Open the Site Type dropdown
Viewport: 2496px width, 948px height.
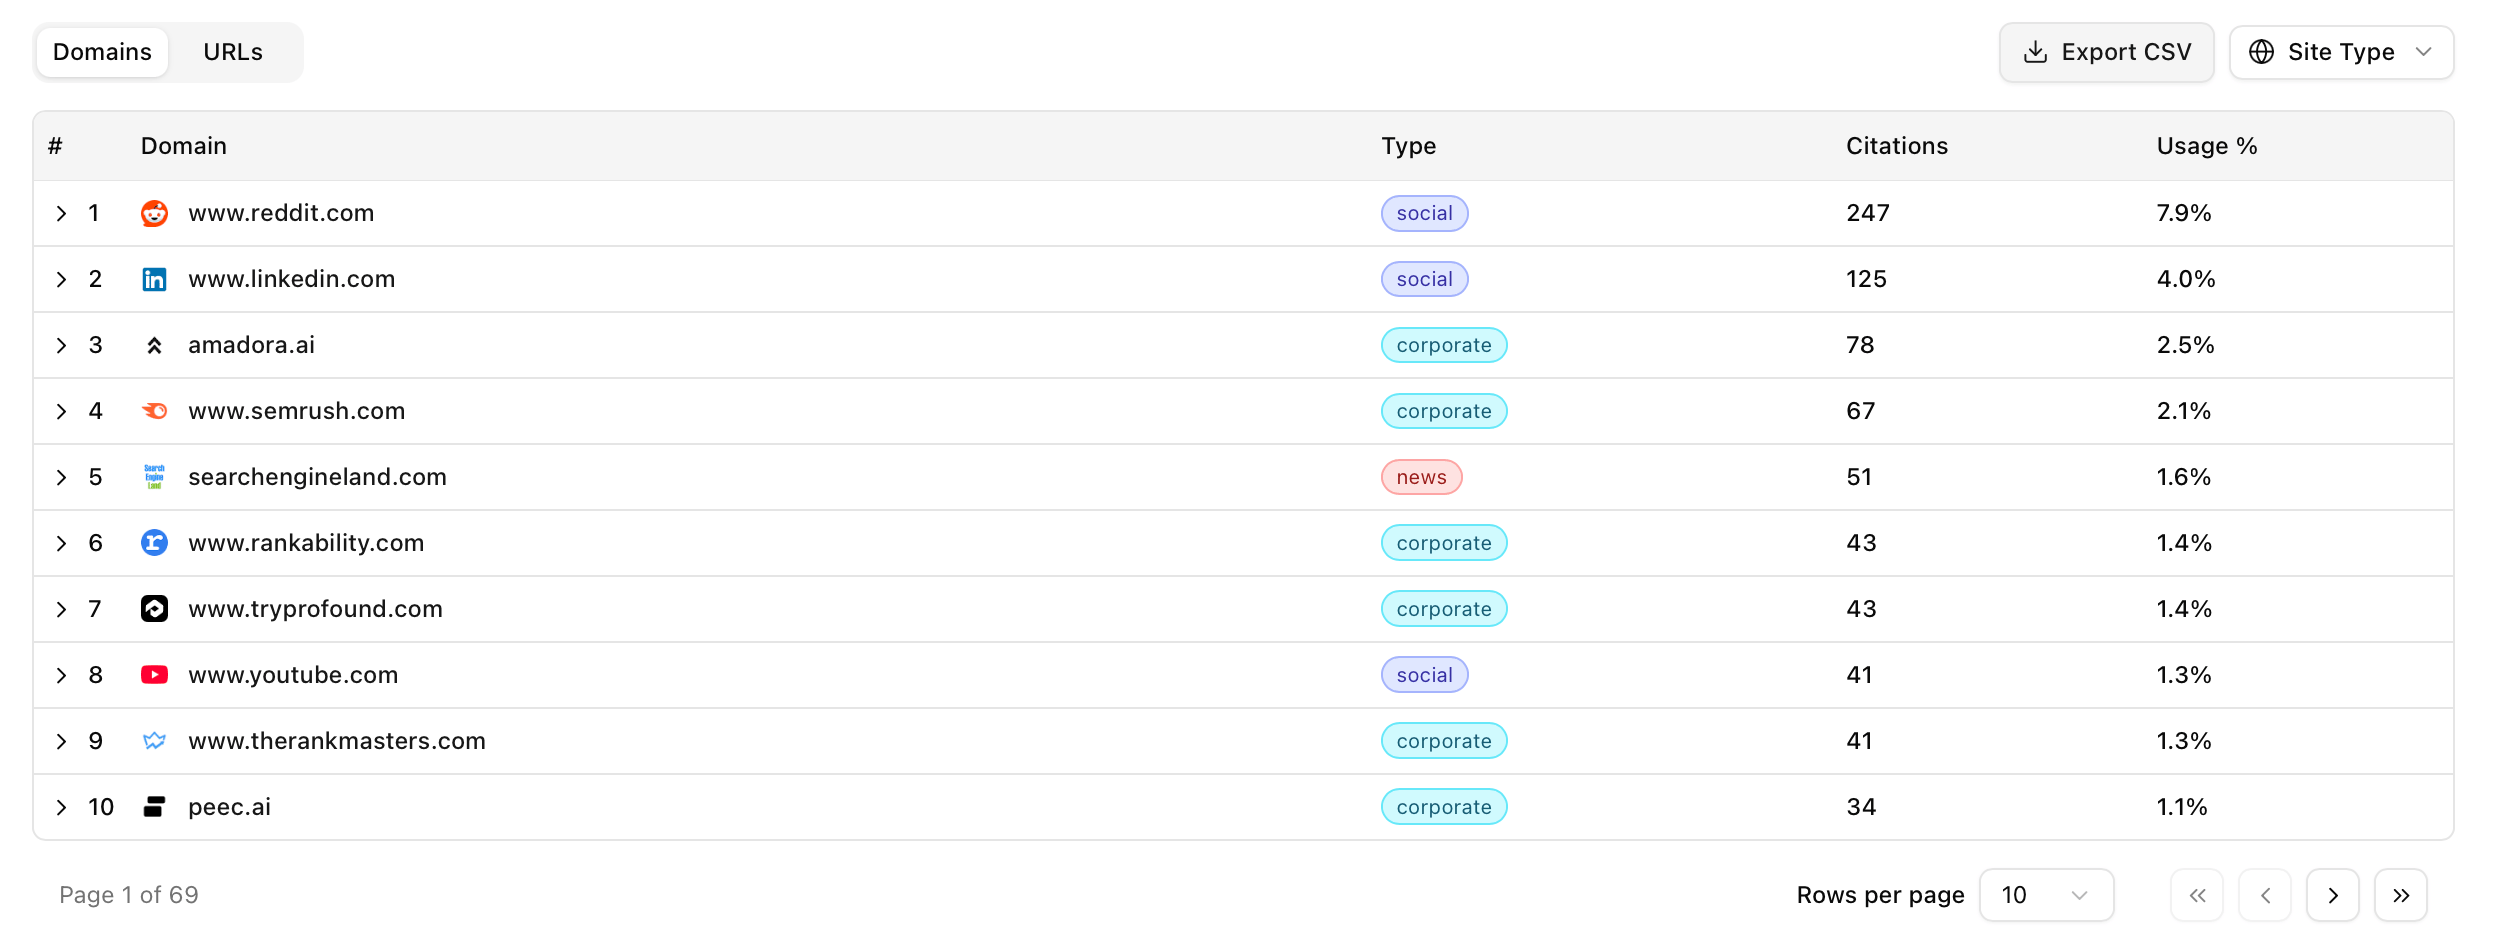[x=2341, y=52]
